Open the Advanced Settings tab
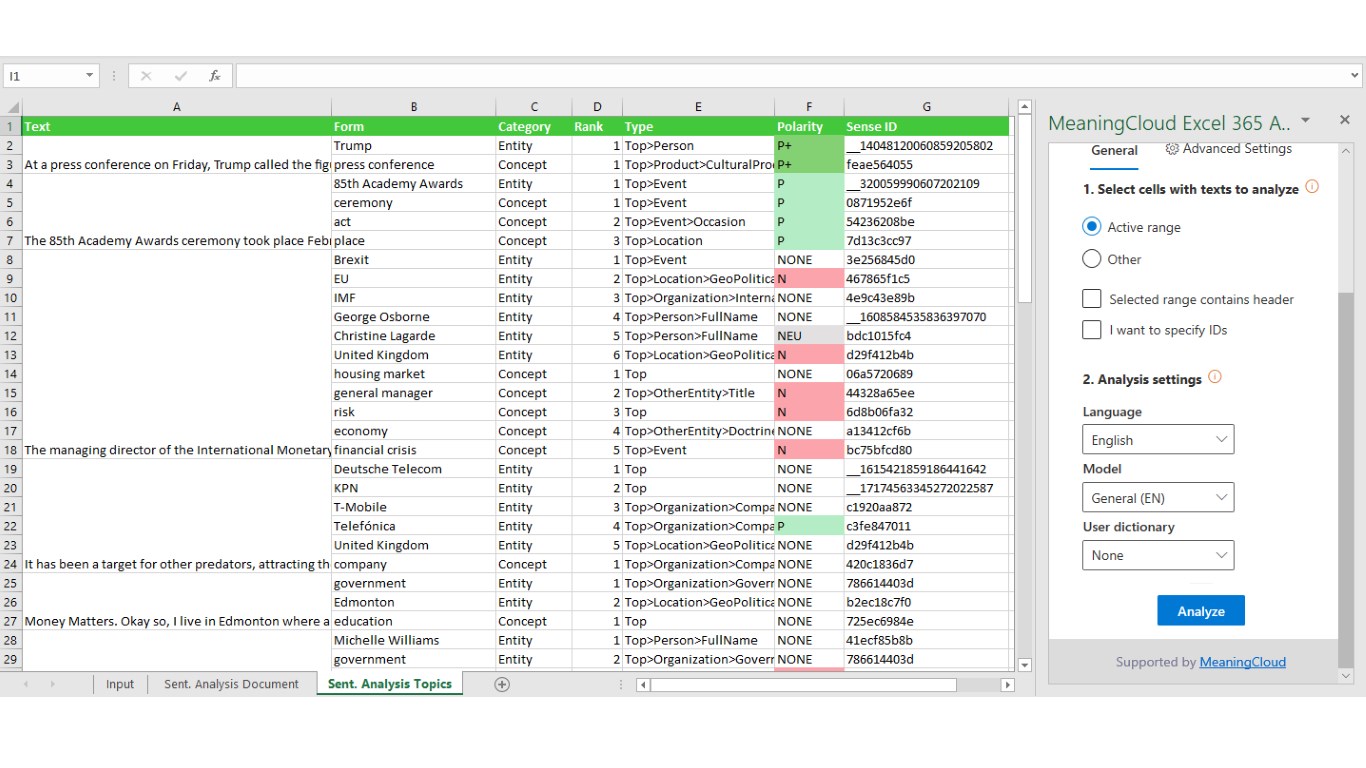This screenshot has width=1366, height=768. point(1228,149)
